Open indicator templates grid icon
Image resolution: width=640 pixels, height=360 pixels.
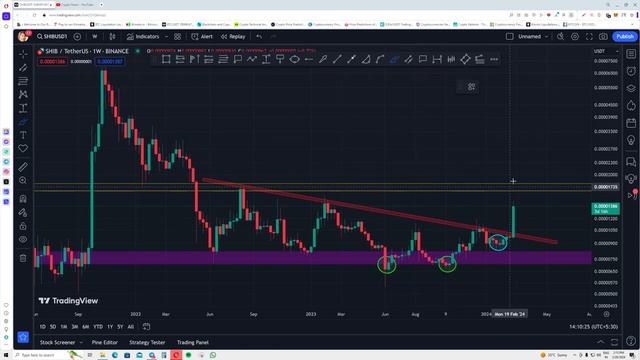tap(178, 37)
